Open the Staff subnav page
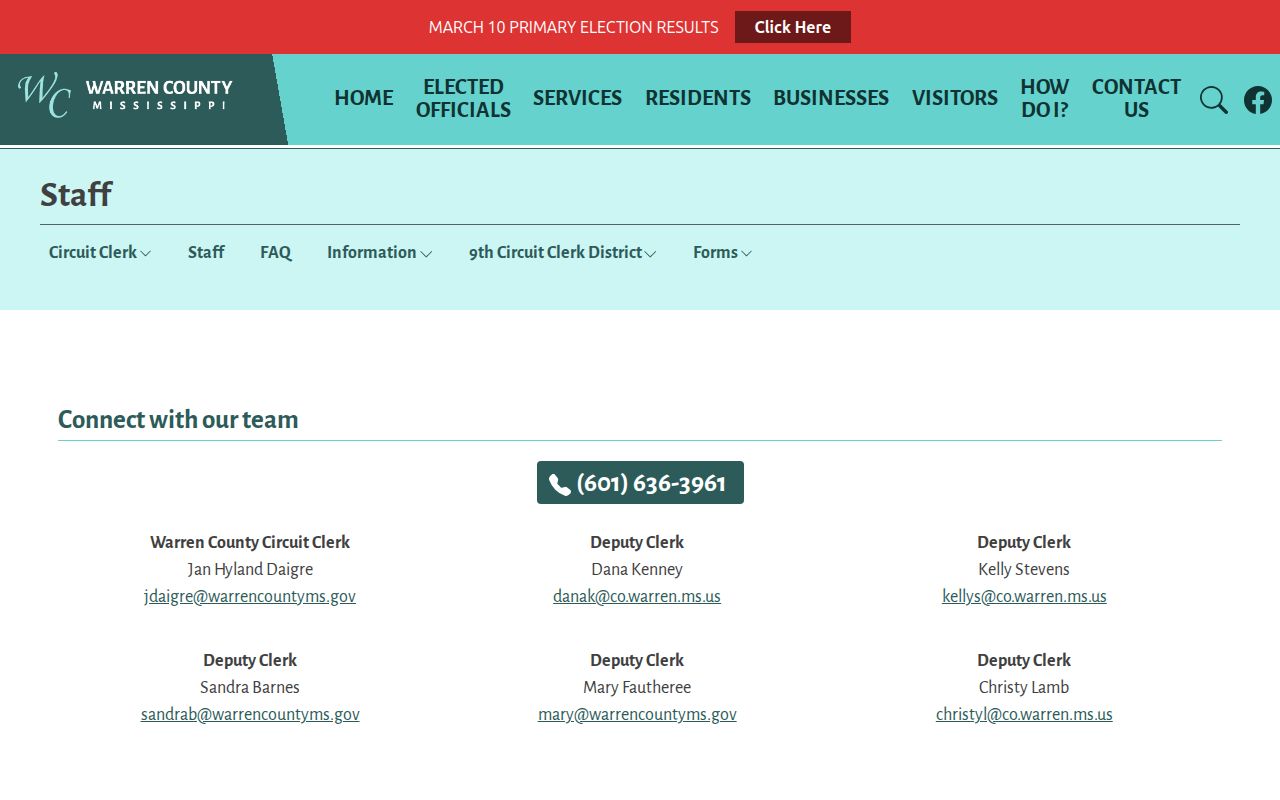Viewport: 1280px width, 800px height. 206,253
